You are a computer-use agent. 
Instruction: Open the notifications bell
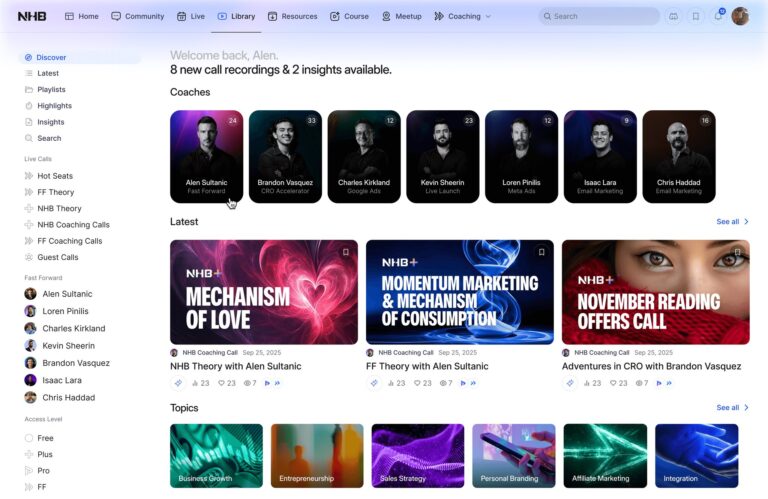pyautogui.click(x=718, y=16)
